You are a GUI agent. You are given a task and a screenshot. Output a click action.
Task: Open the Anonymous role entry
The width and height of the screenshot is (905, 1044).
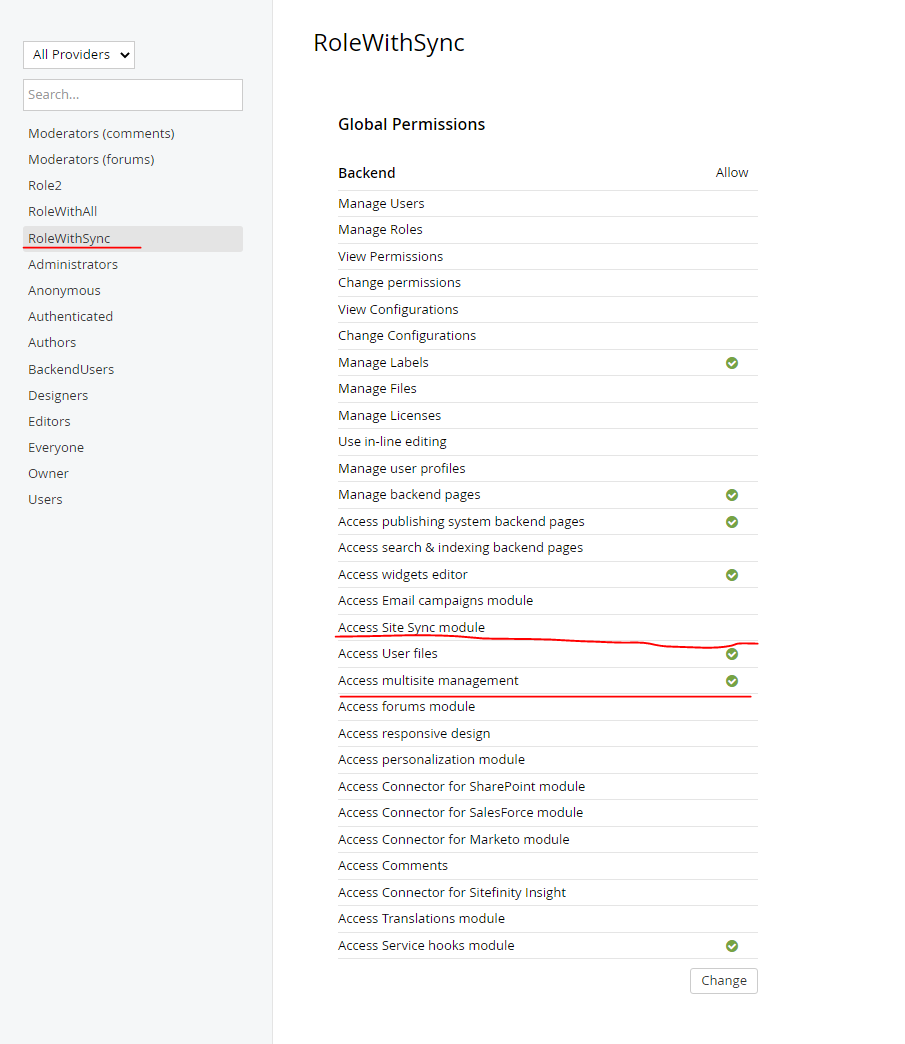[x=64, y=290]
